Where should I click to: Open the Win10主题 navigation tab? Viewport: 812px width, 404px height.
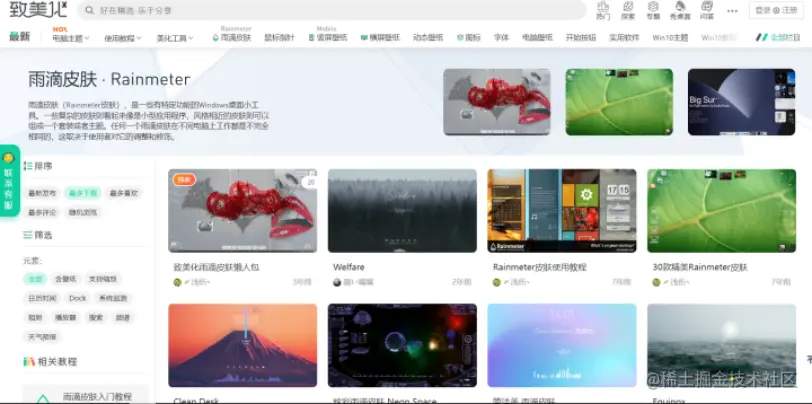pyautogui.click(x=670, y=37)
